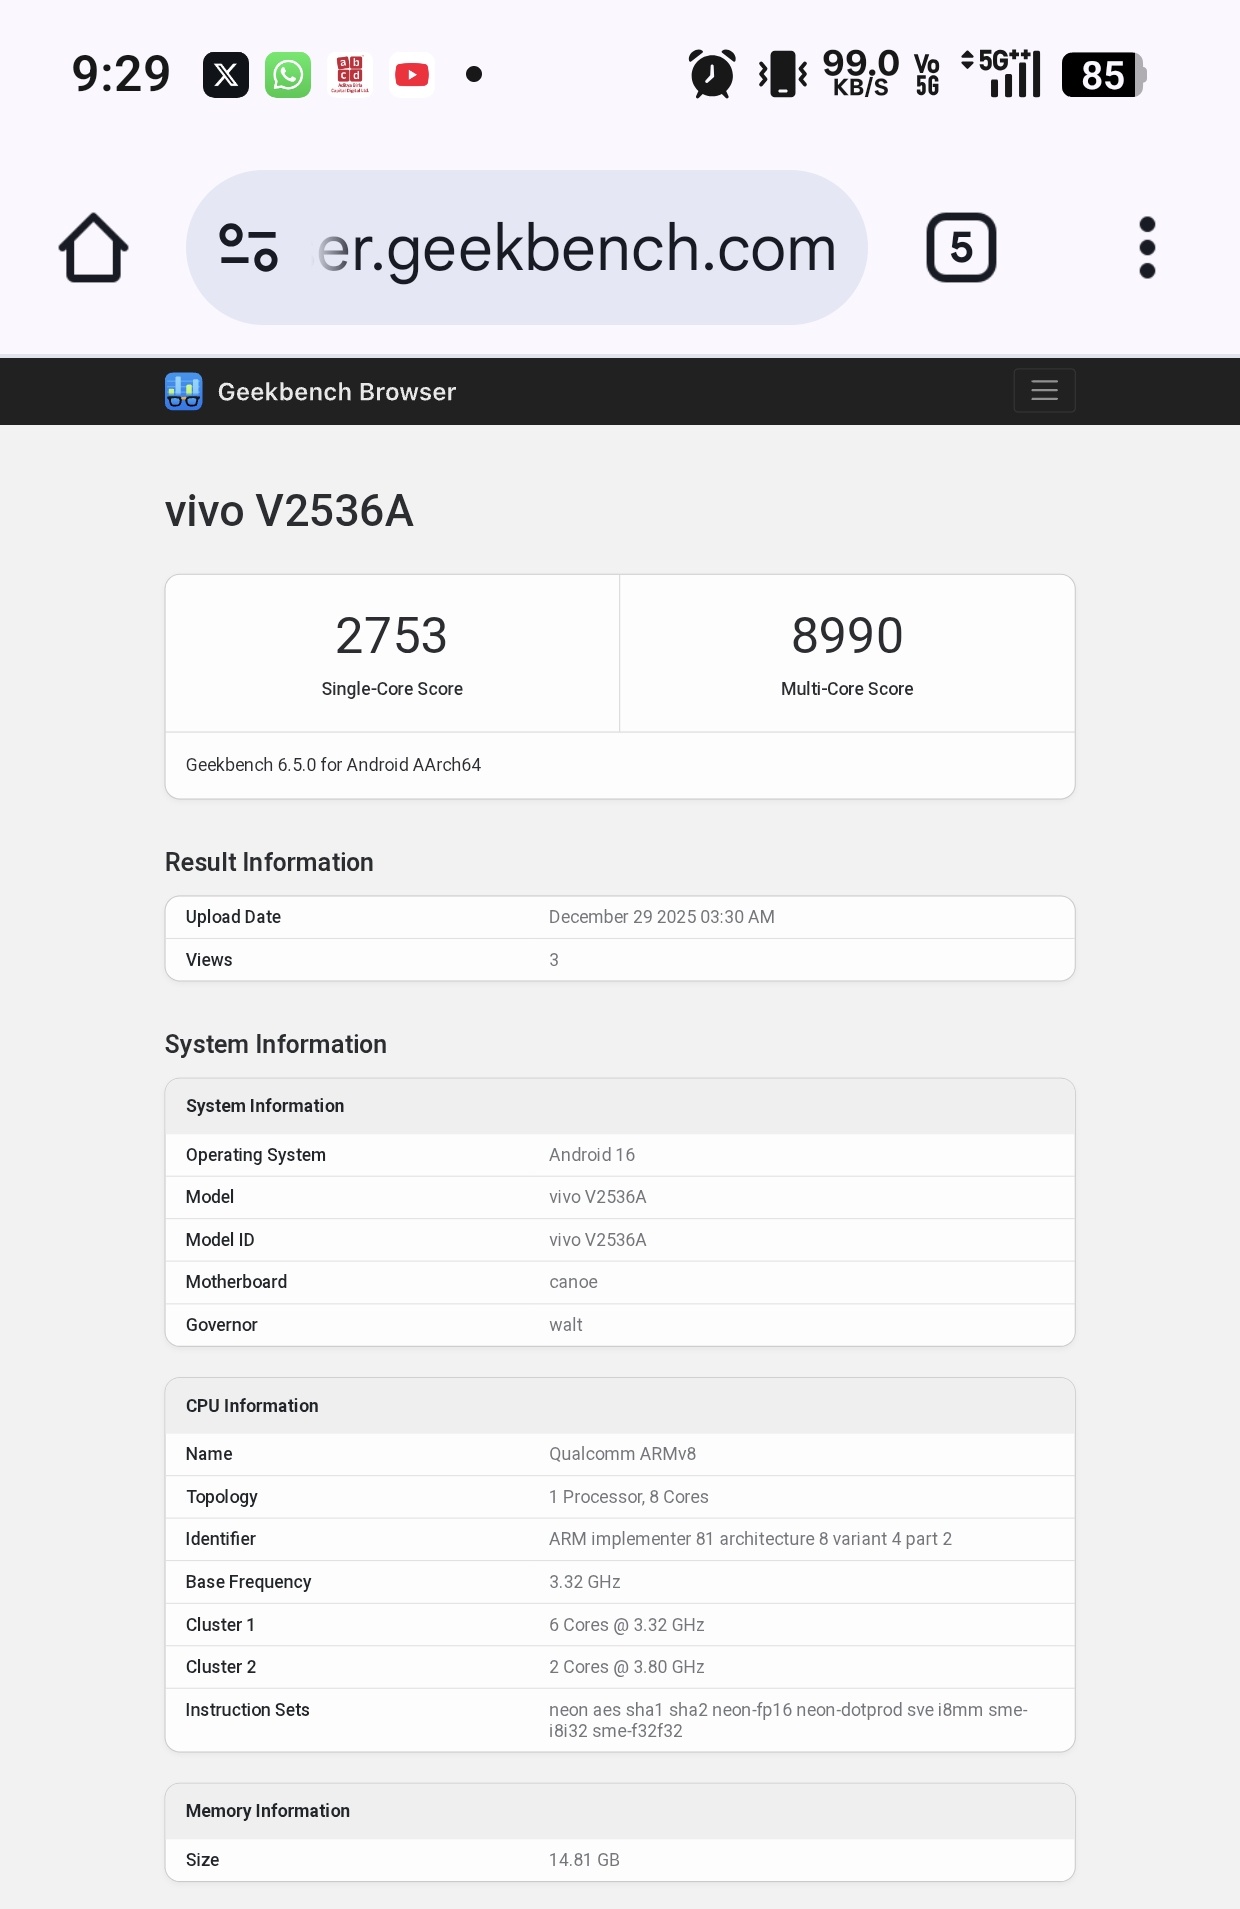Tap the battery indicator showing 85
The image size is (1240, 1909).
(x=1103, y=75)
